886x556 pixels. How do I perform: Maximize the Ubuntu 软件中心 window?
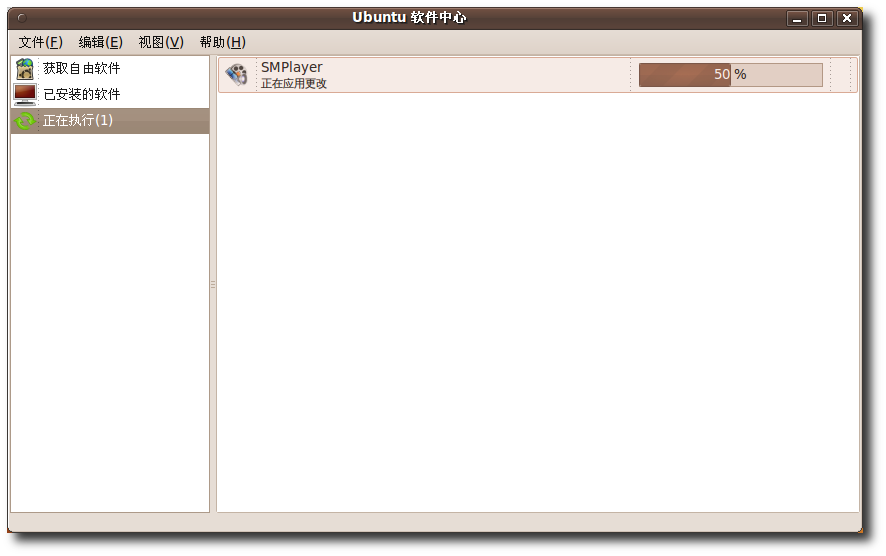click(822, 18)
